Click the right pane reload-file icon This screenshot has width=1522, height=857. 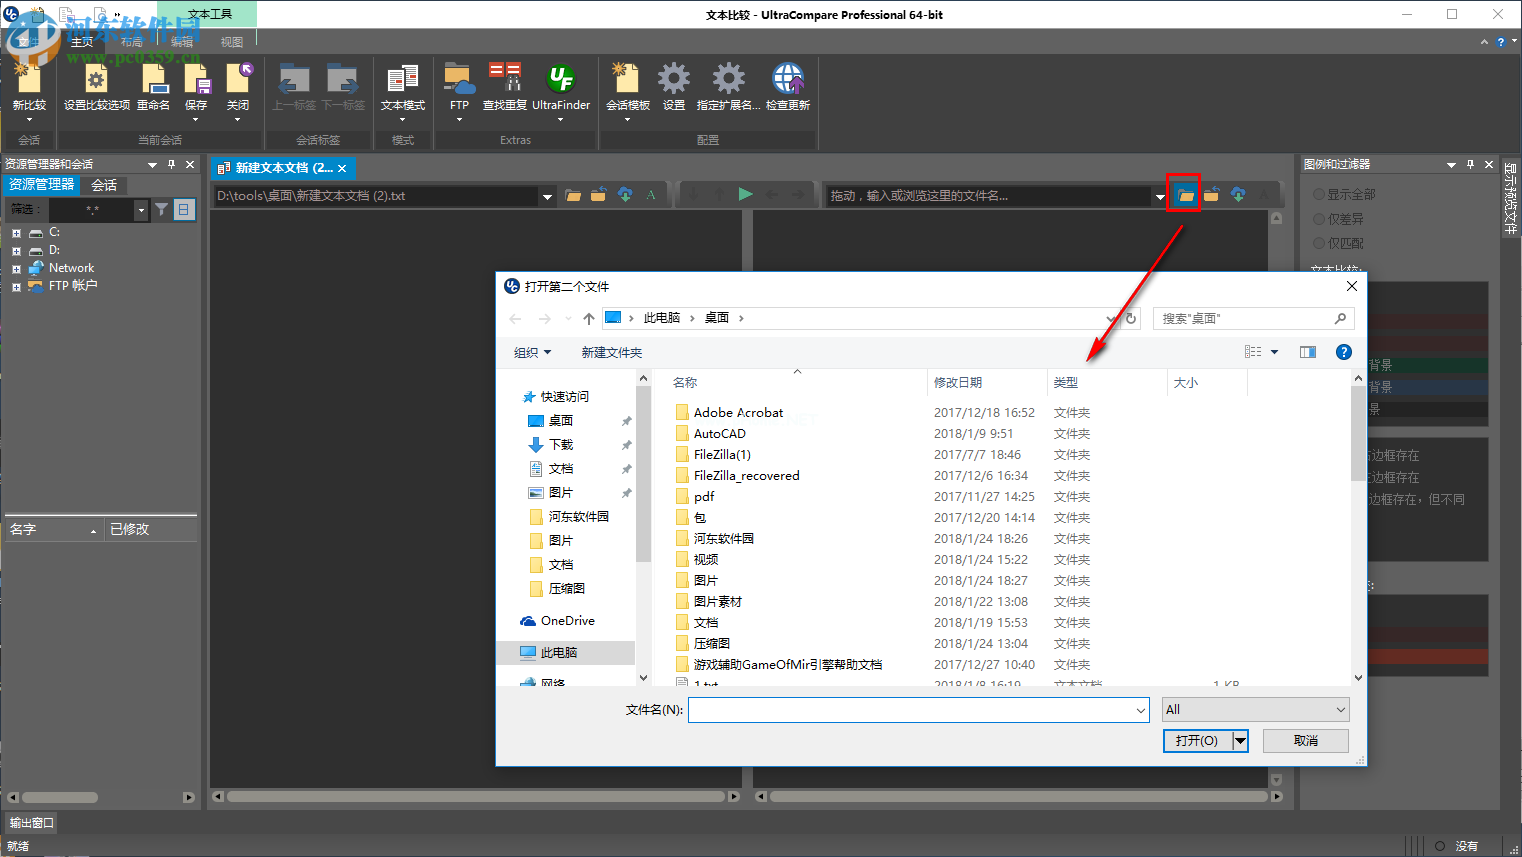pyautogui.click(x=1211, y=195)
